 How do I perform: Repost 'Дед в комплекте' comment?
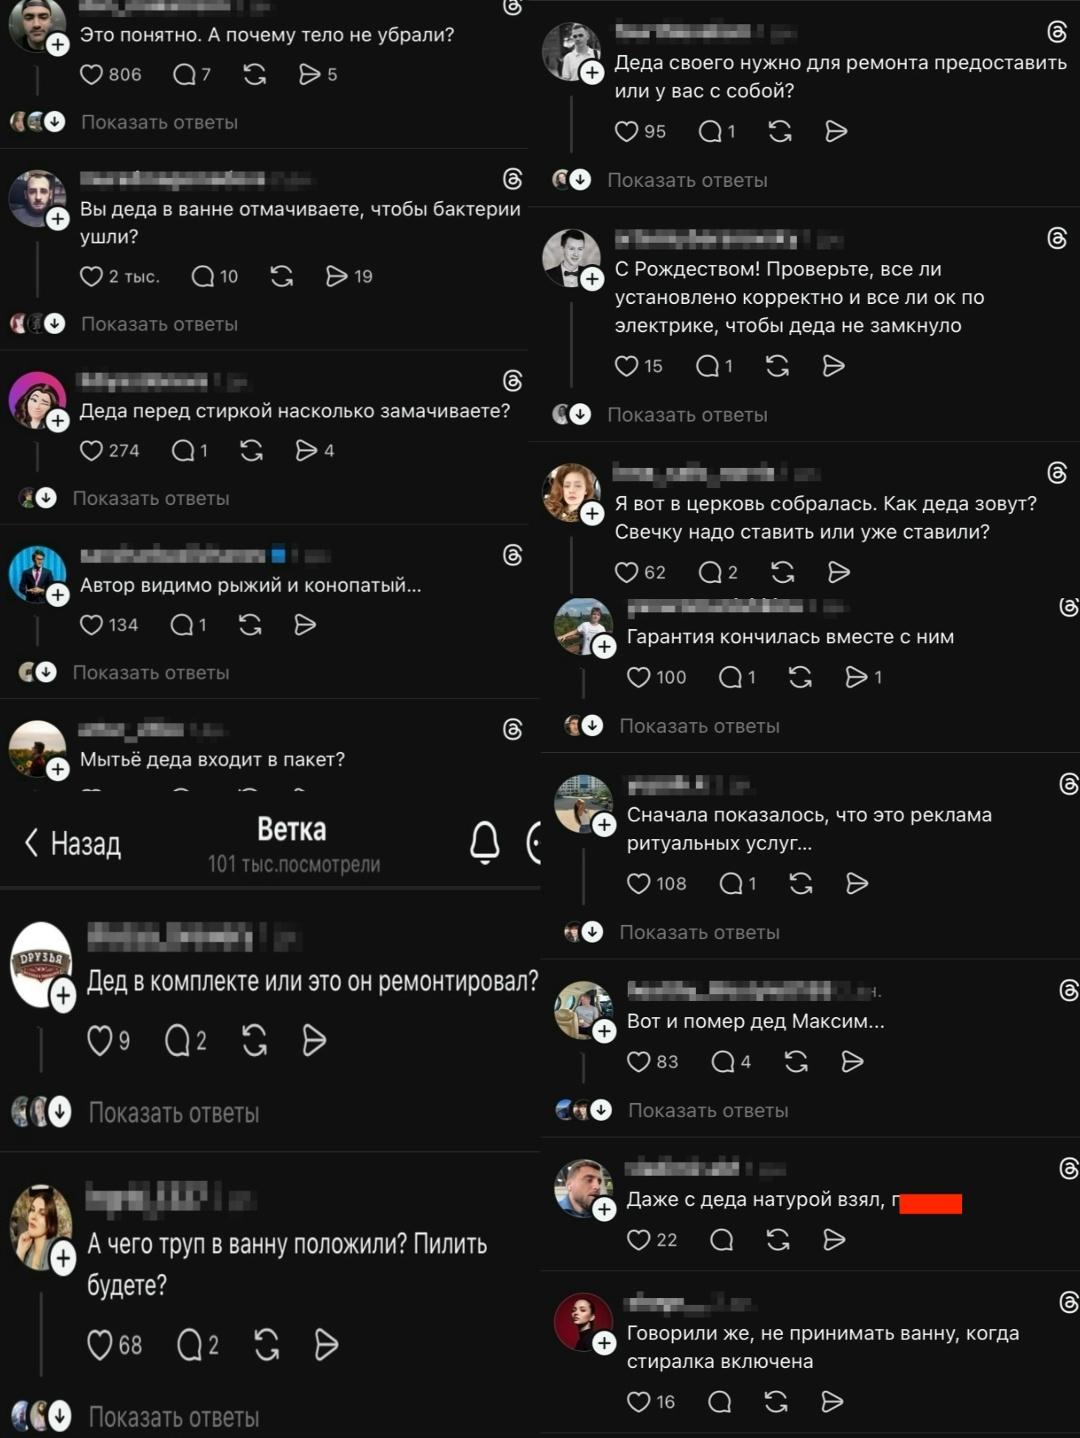pyautogui.click(x=255, y=1040)
